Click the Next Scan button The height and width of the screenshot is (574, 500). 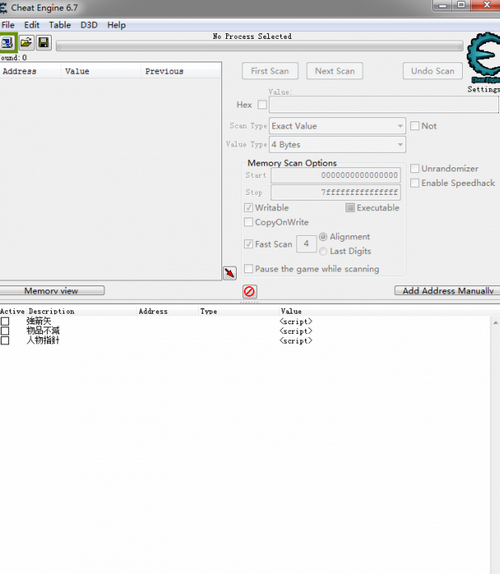pos(335,71)
